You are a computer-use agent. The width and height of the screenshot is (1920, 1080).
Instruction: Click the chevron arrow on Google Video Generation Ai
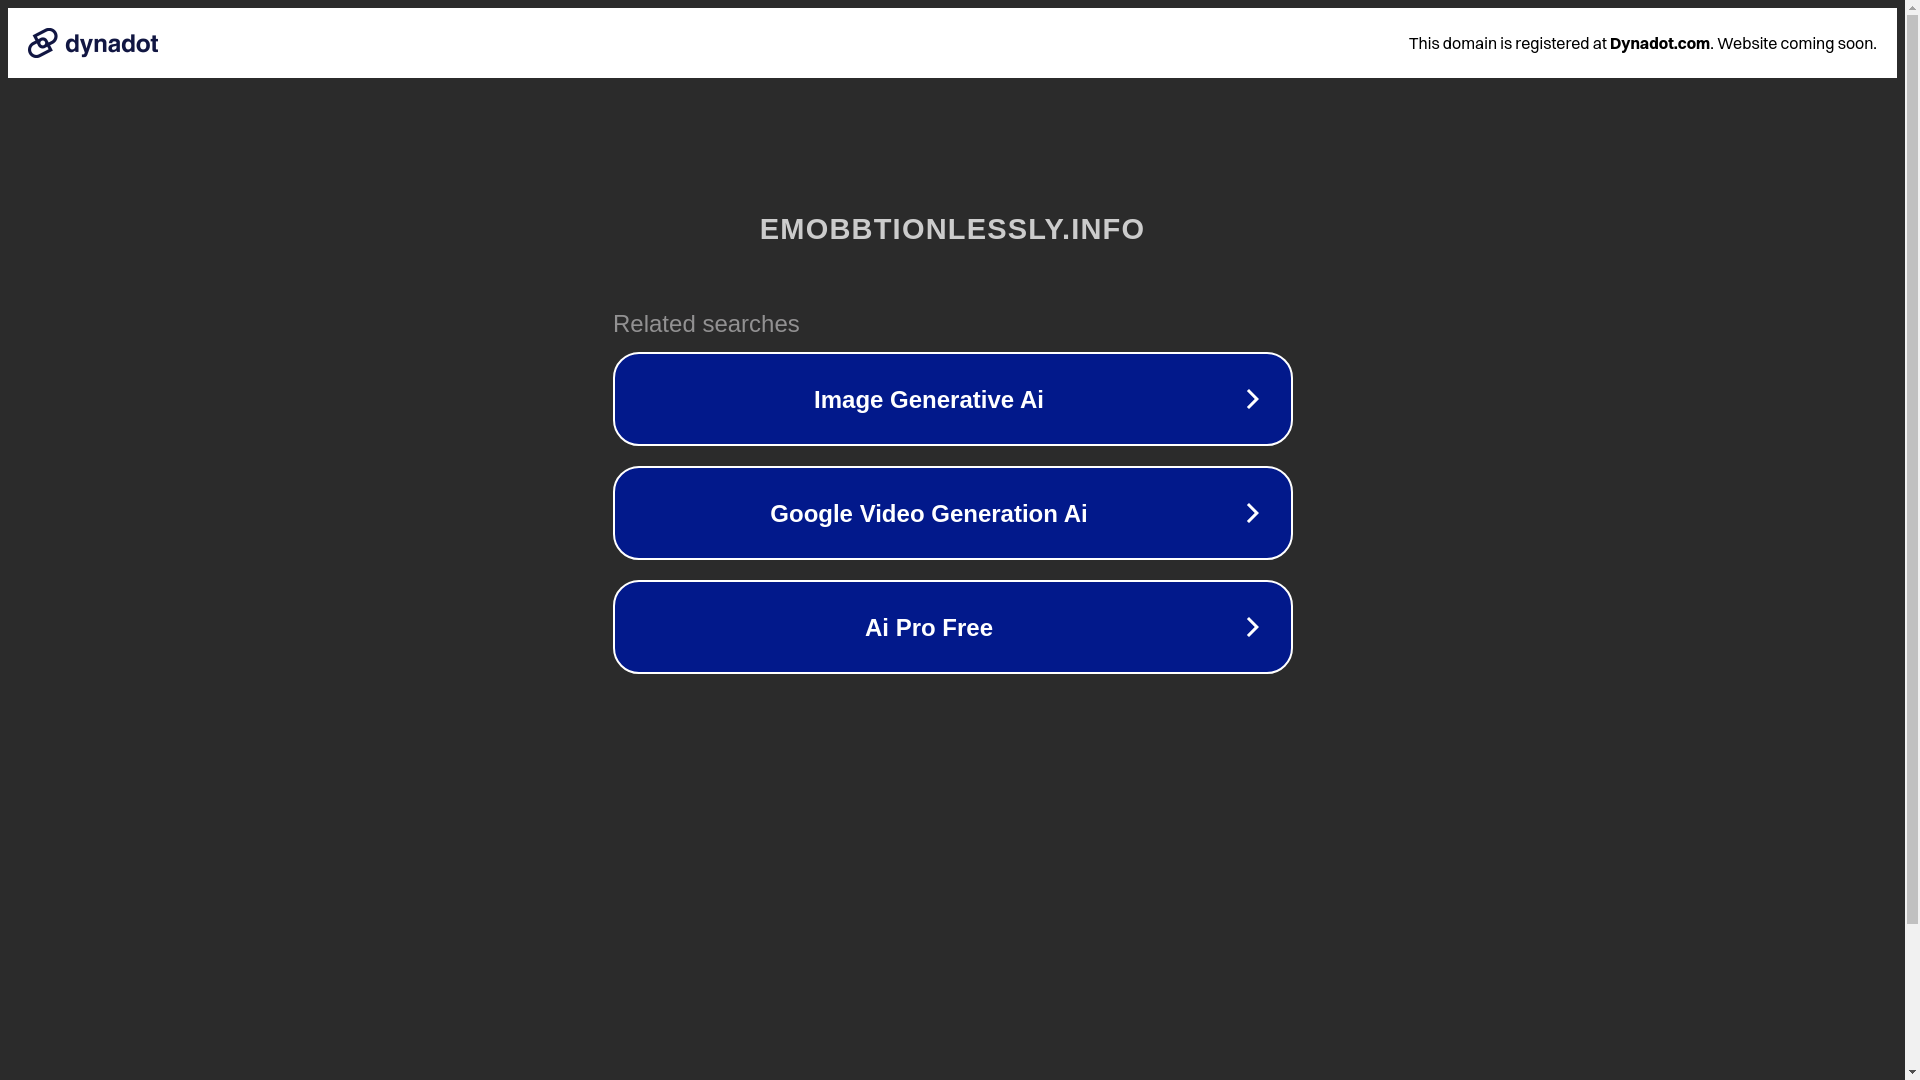[1252, 513]
